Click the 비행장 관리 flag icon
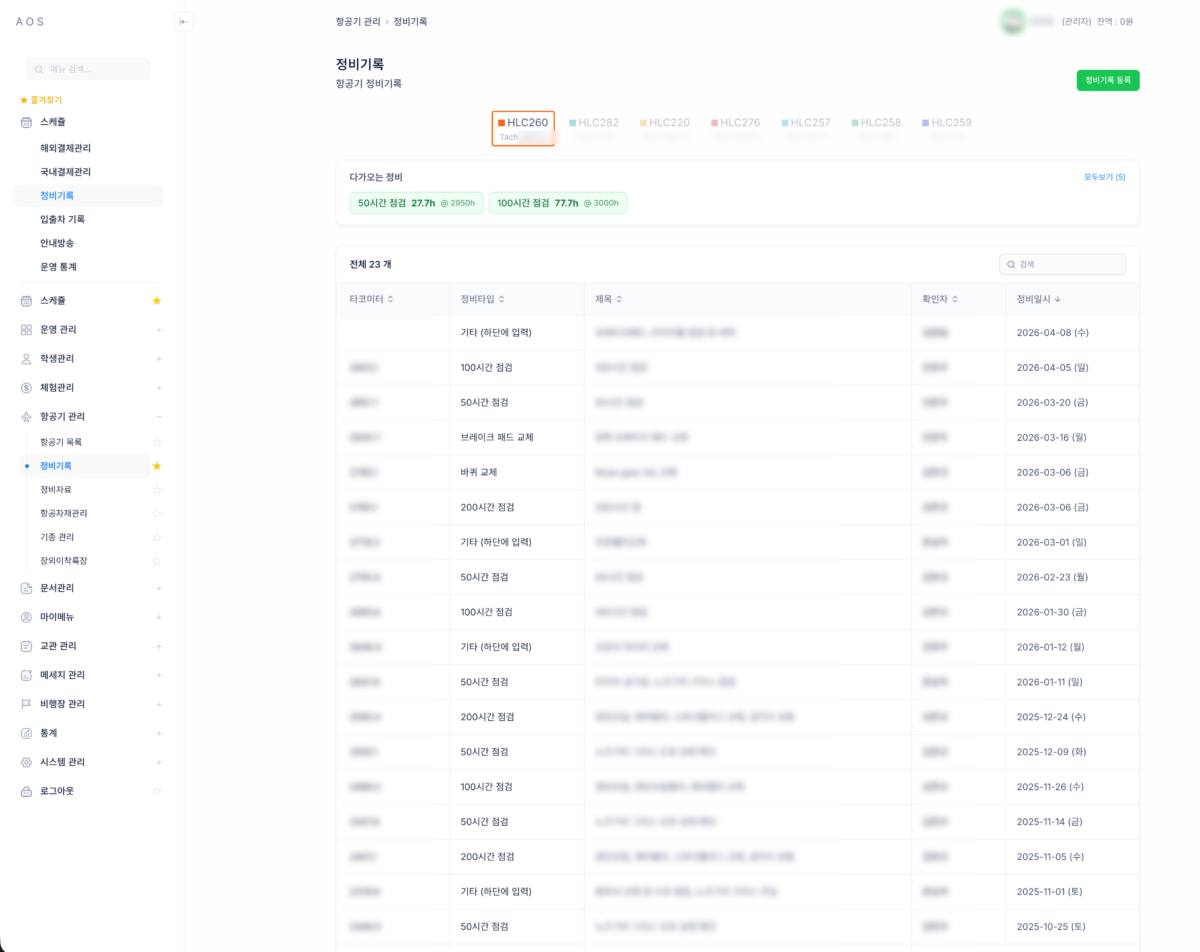Image resolution: width=1200 pixels, height=952 pixels. [x=26, y=704]
